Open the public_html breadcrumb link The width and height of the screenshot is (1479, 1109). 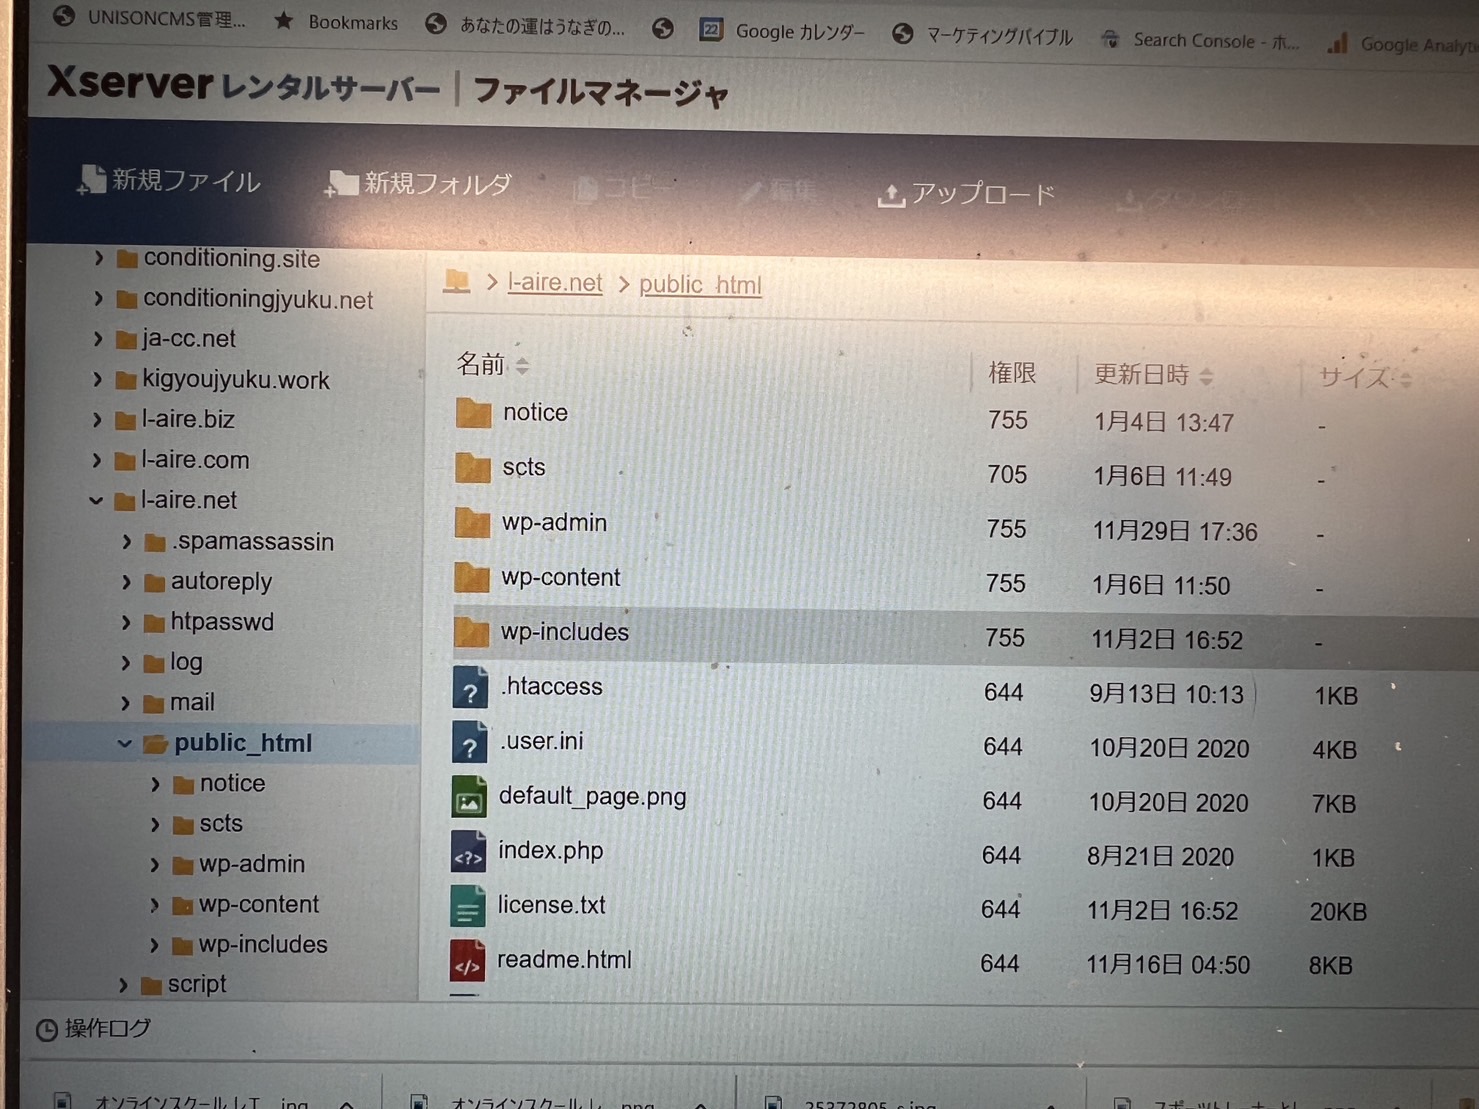[700, 285]
